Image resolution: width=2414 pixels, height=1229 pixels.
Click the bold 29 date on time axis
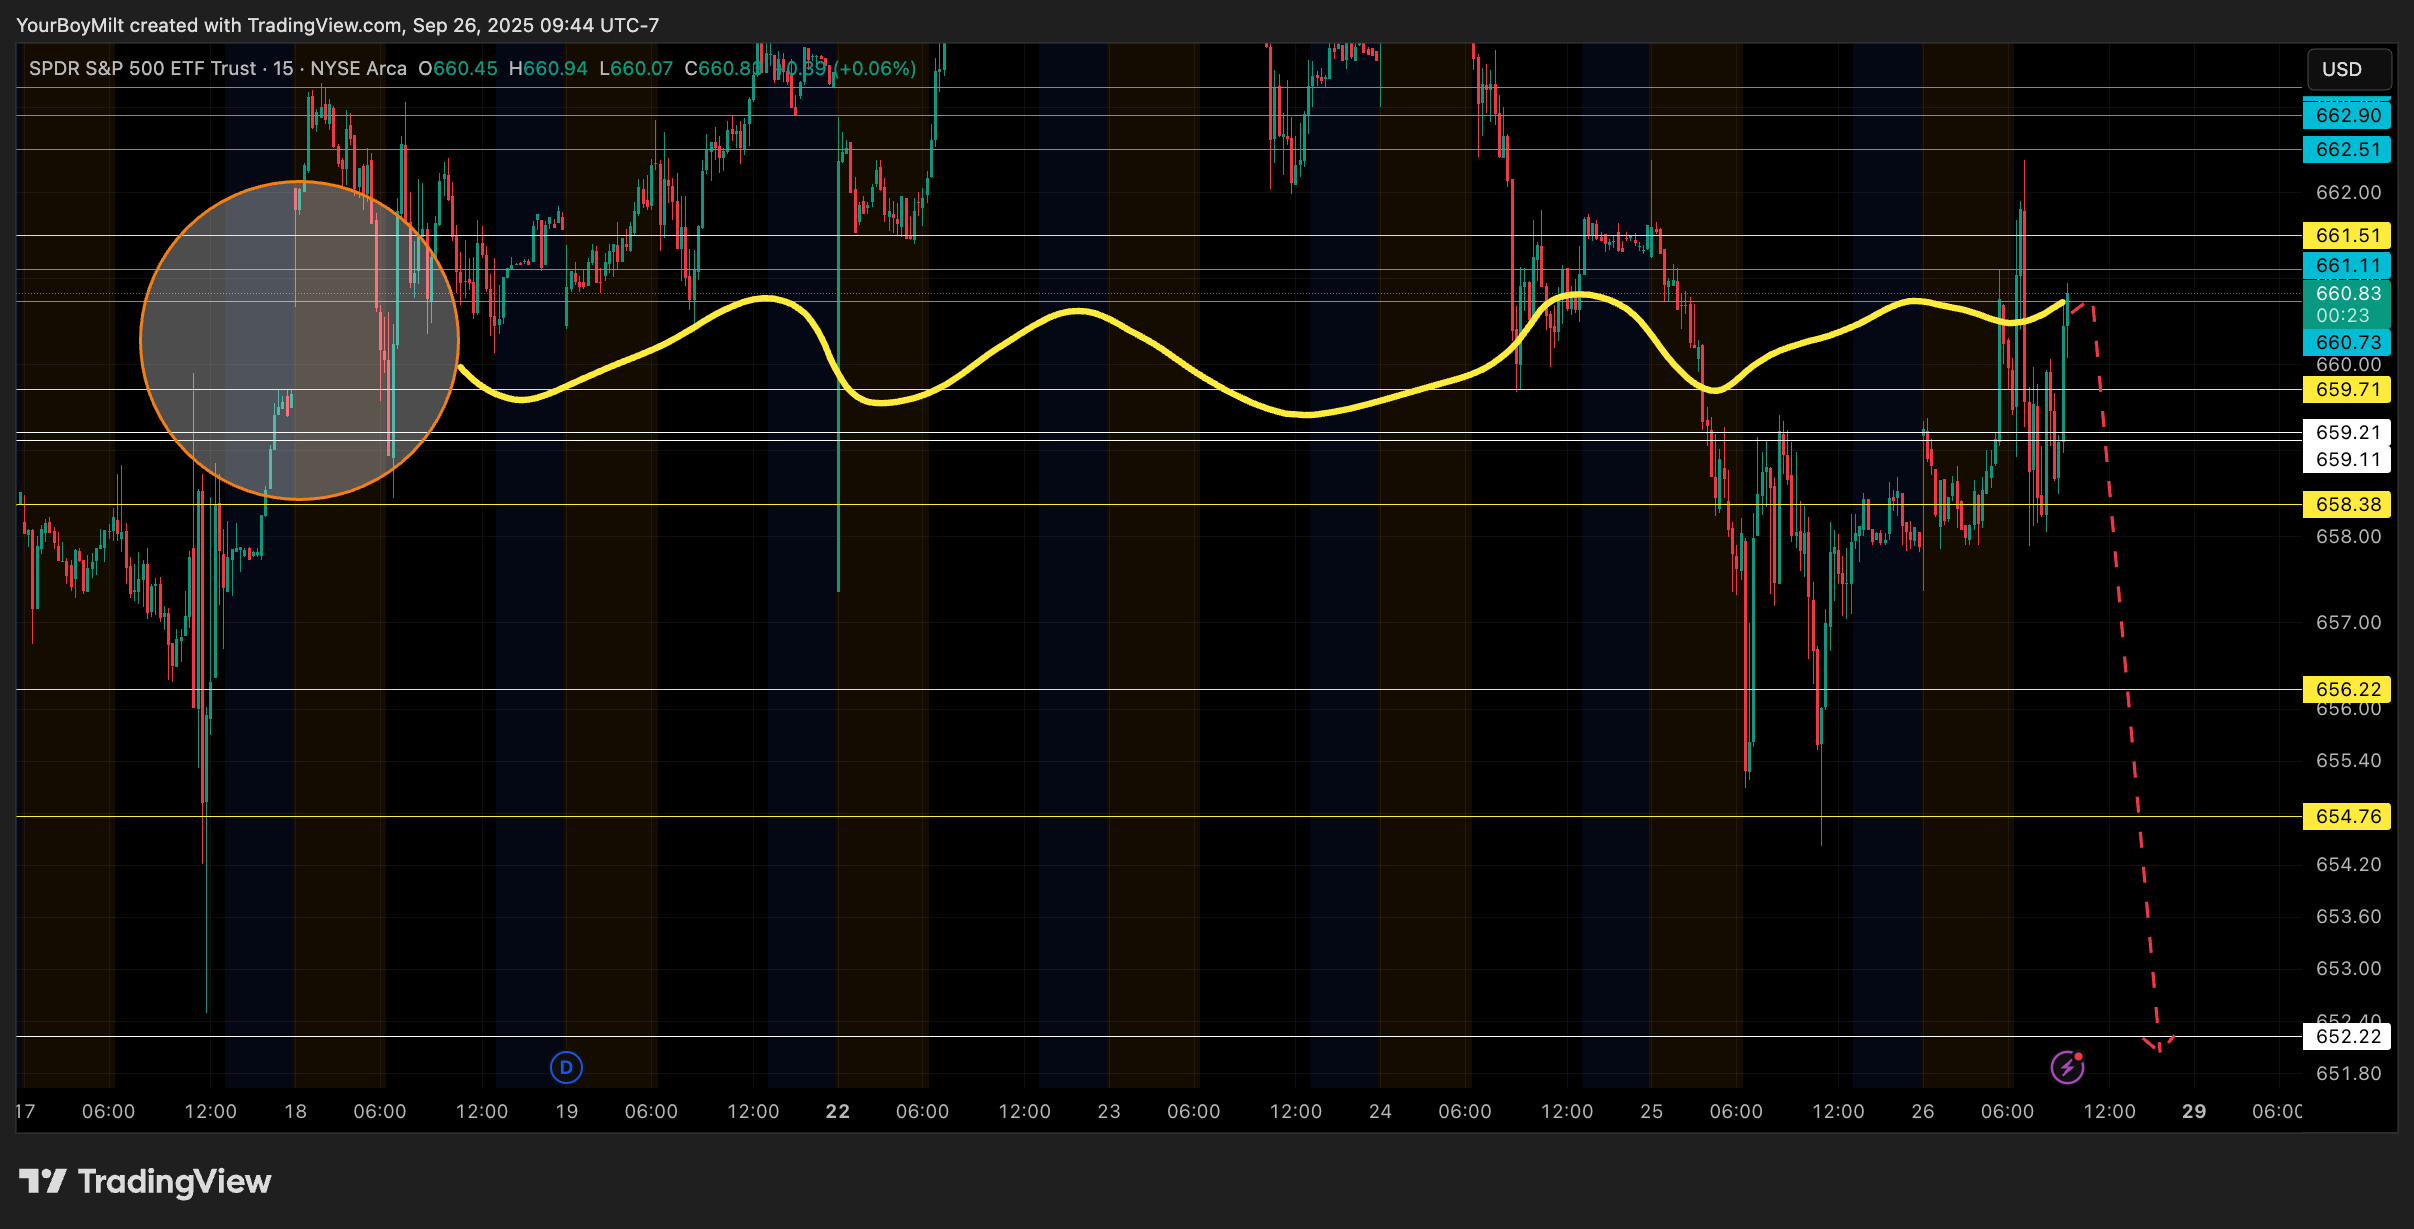point(2193,1111)
